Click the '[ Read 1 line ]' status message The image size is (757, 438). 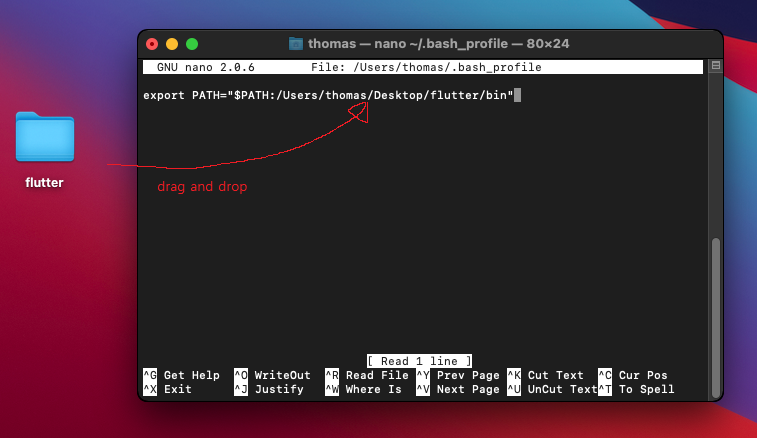point(419,361)
